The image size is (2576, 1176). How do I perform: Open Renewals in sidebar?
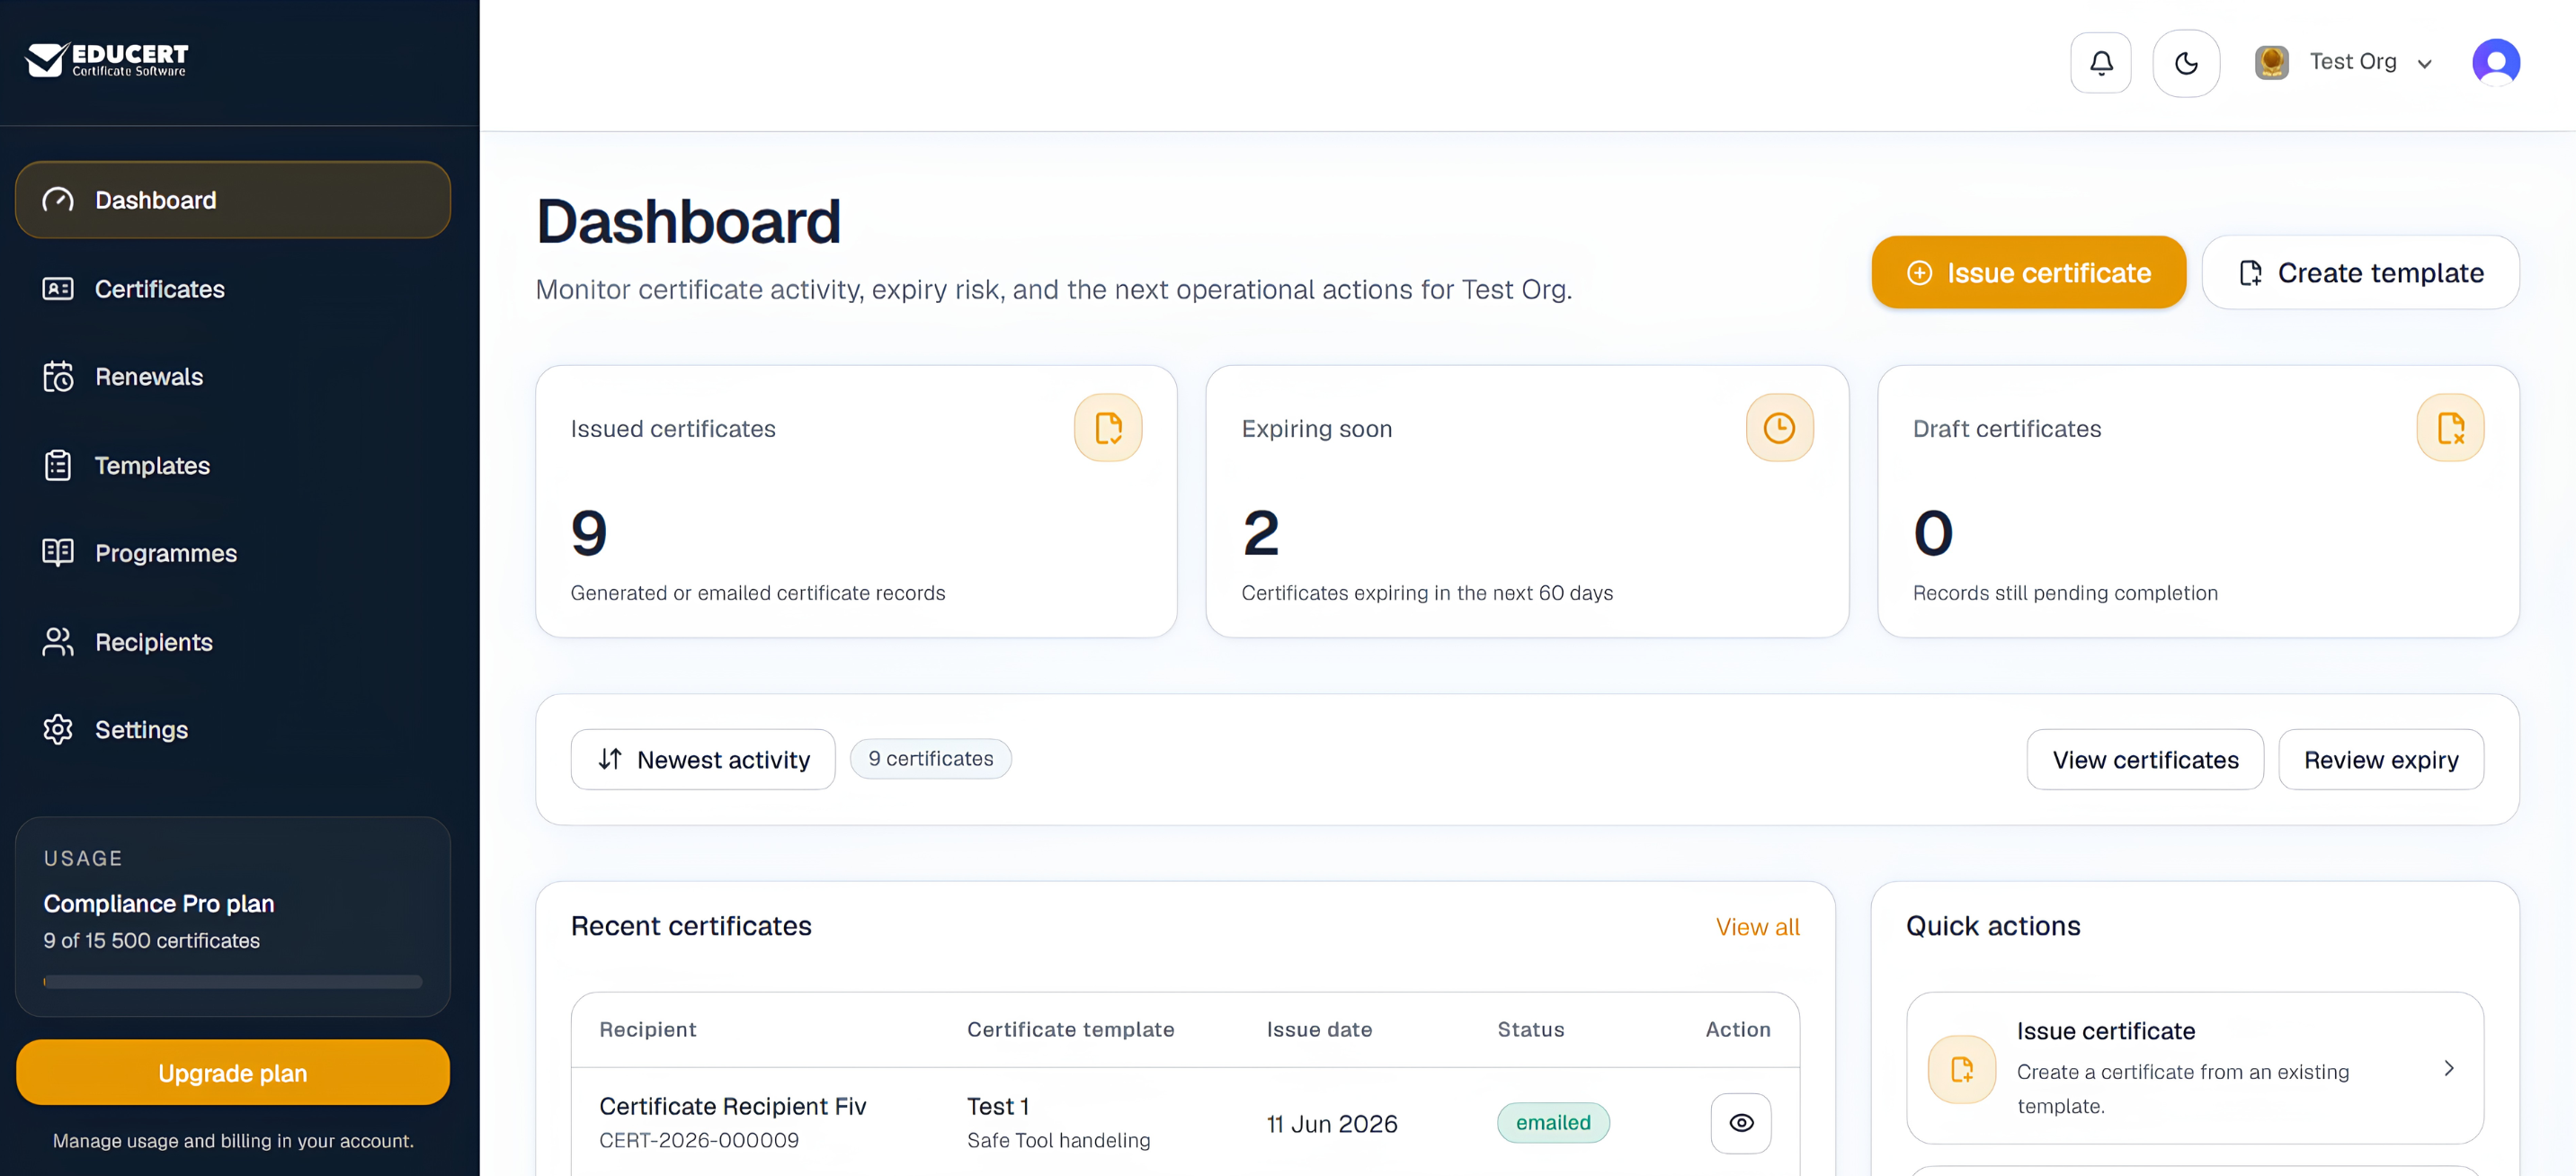point(233,377)
